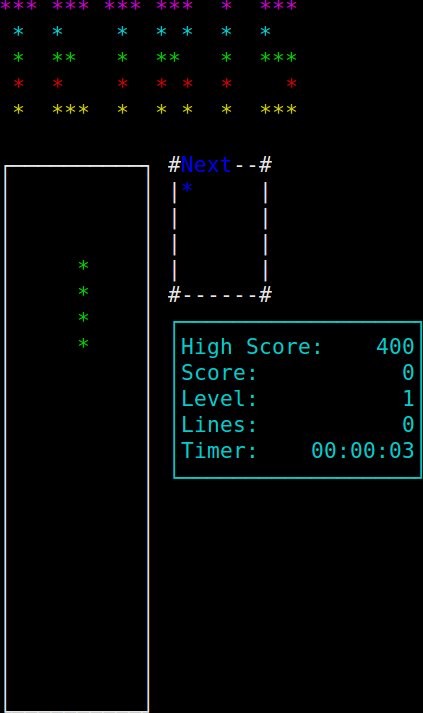423x713 pixels.
Task: Click the lone magenta asterisk of title letter I
Action: click(x=226, y=6)
